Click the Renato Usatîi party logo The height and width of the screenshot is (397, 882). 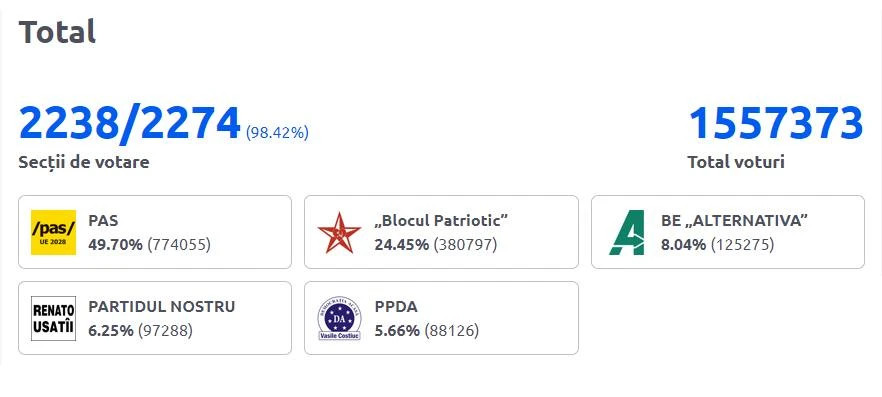[x=53, y=318]
